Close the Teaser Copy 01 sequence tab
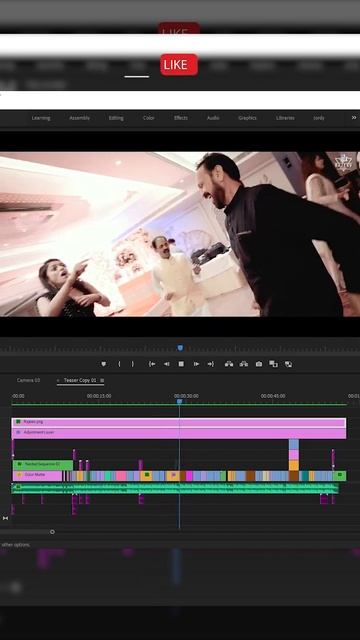 58,380
